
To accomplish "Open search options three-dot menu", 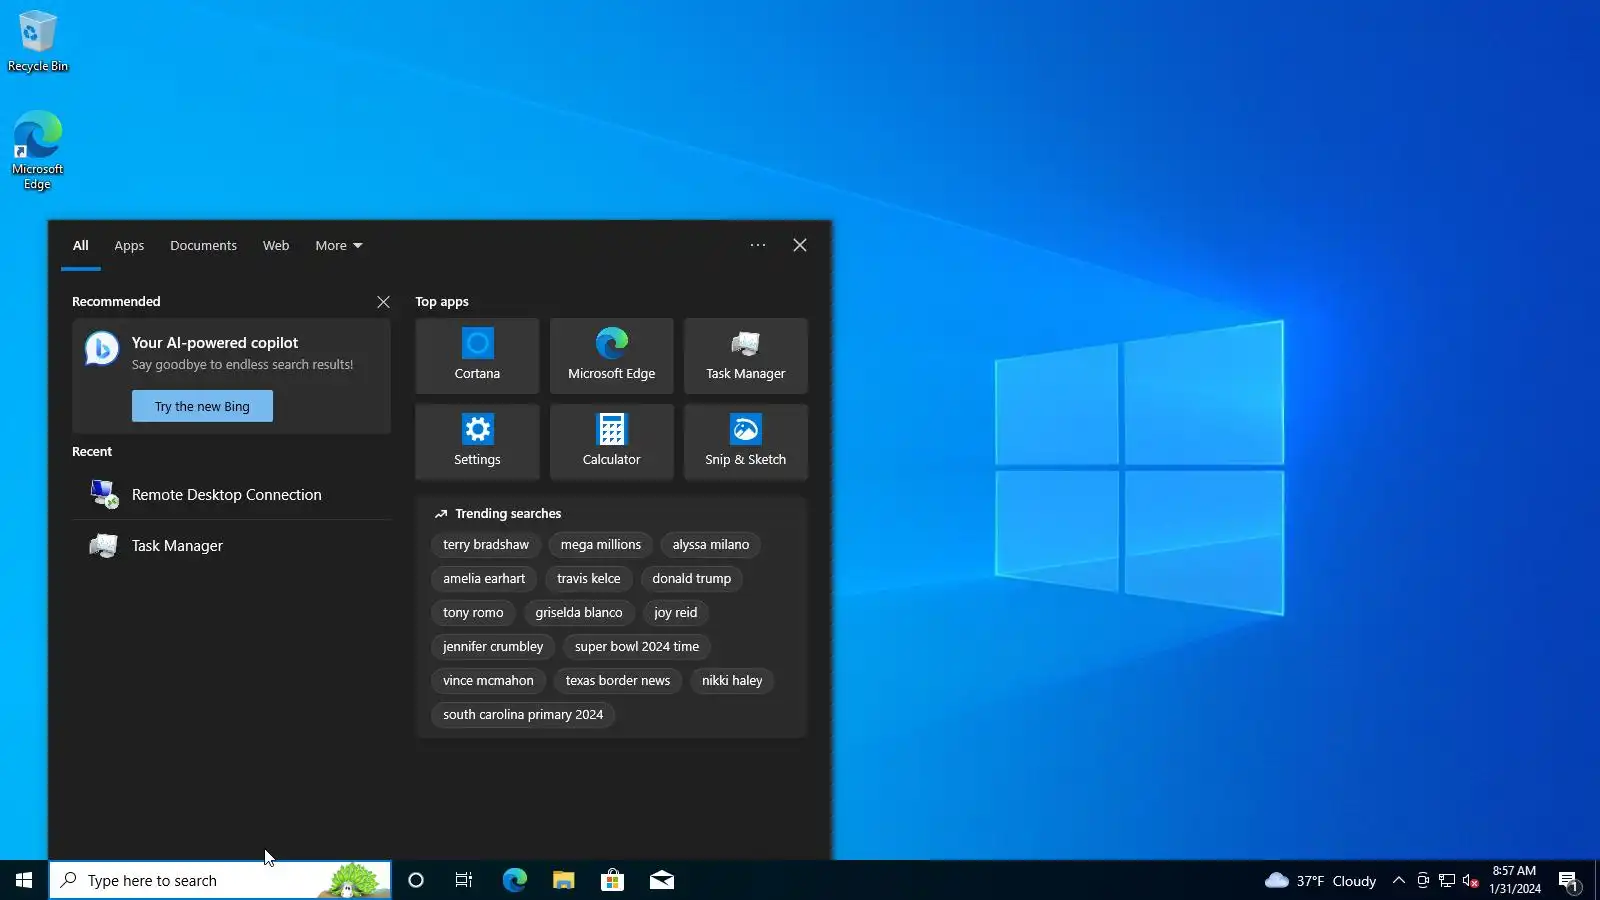I will point(758,245).
